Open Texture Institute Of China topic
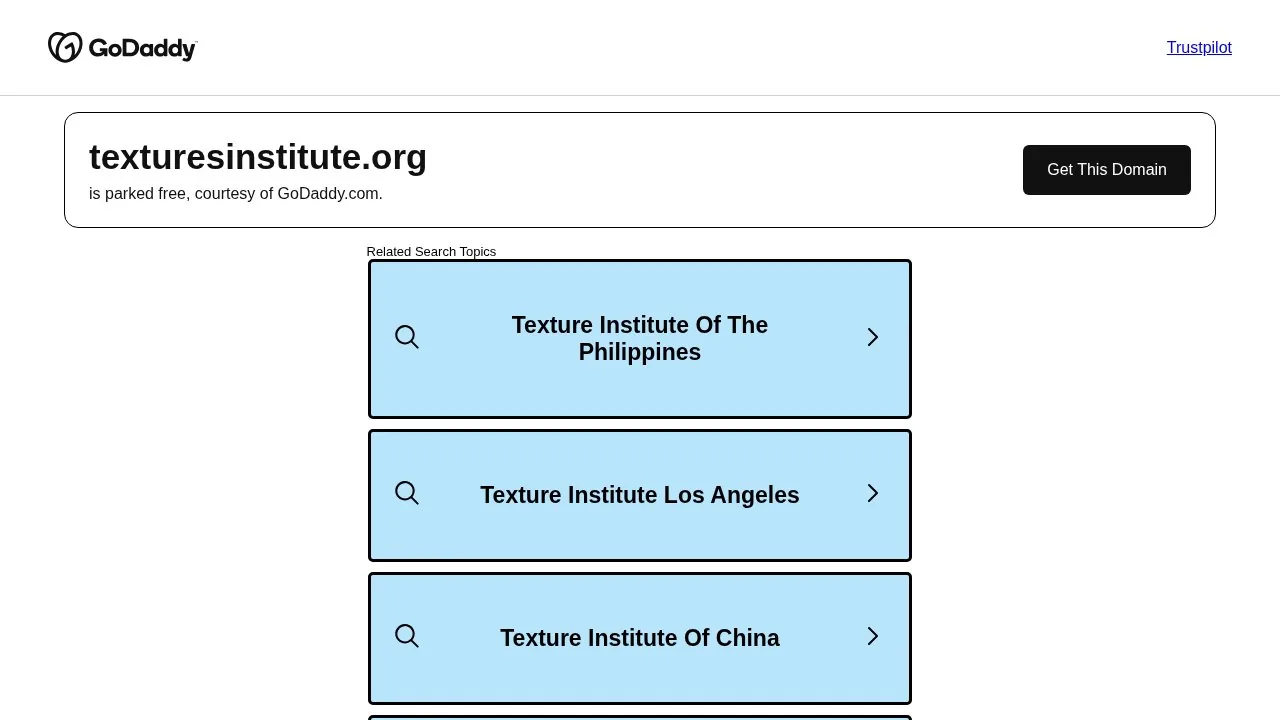The height and width of the screenshot is (720, 1280). coord(640,638)
